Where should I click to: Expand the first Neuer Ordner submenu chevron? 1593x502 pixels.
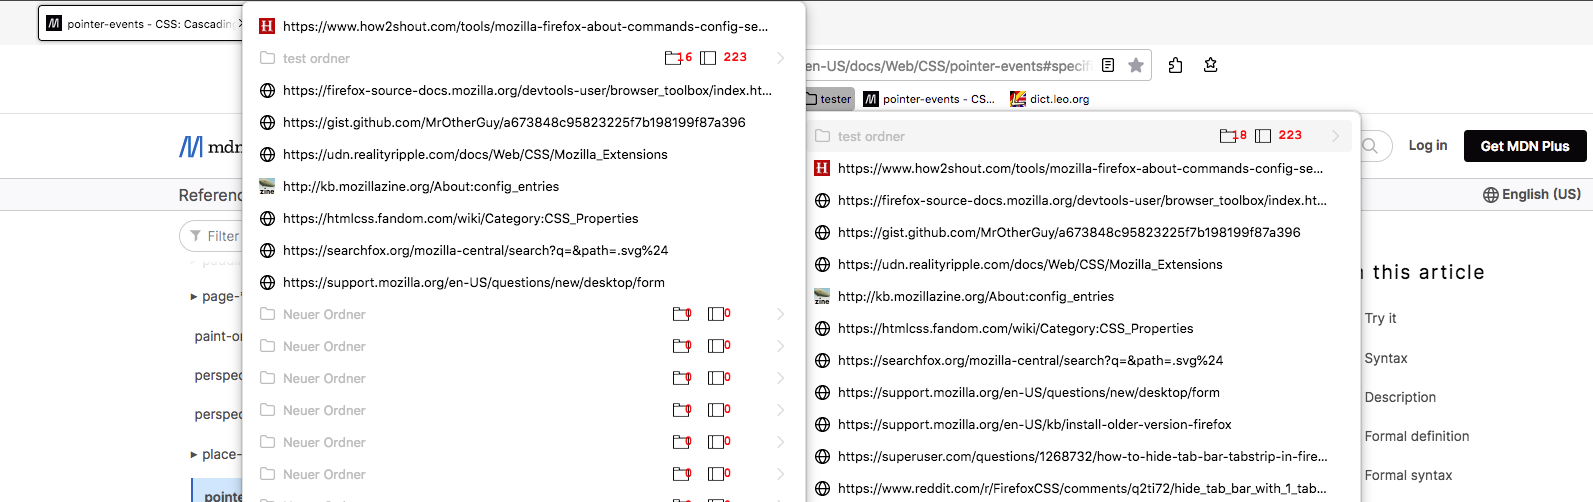(781, 314)
